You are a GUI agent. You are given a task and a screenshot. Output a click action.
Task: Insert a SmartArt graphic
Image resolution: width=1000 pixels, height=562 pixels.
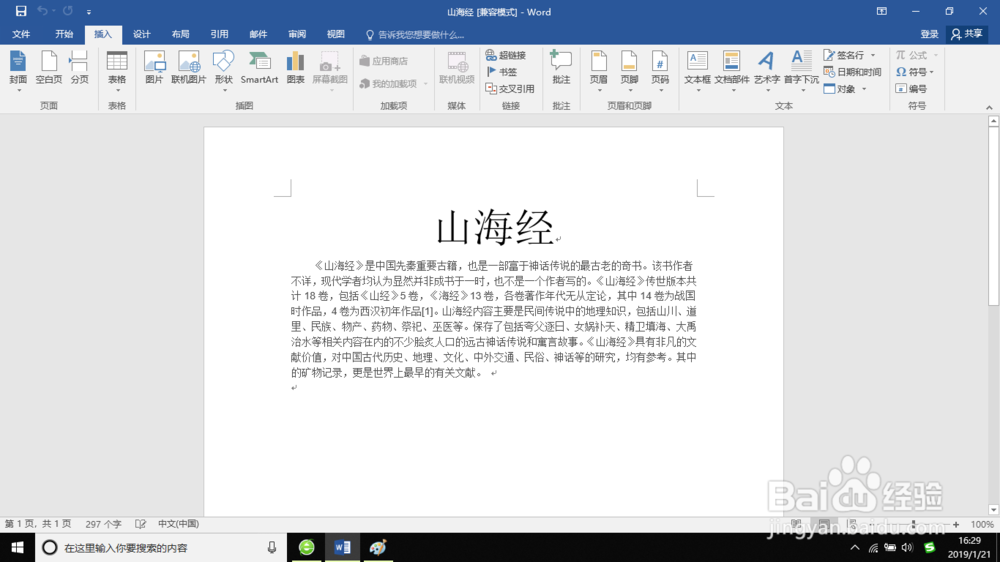[259, 69]
